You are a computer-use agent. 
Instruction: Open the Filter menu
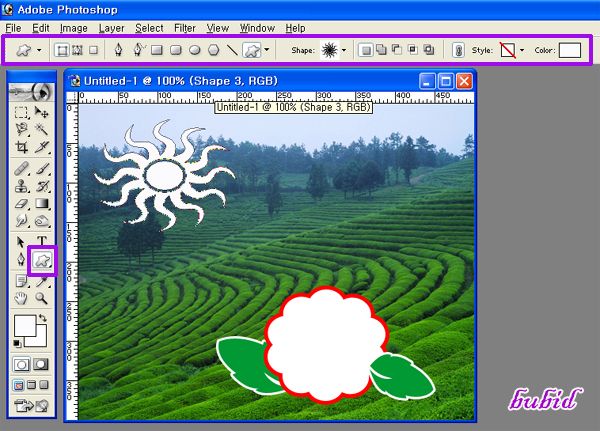click(x=185, y=28)
